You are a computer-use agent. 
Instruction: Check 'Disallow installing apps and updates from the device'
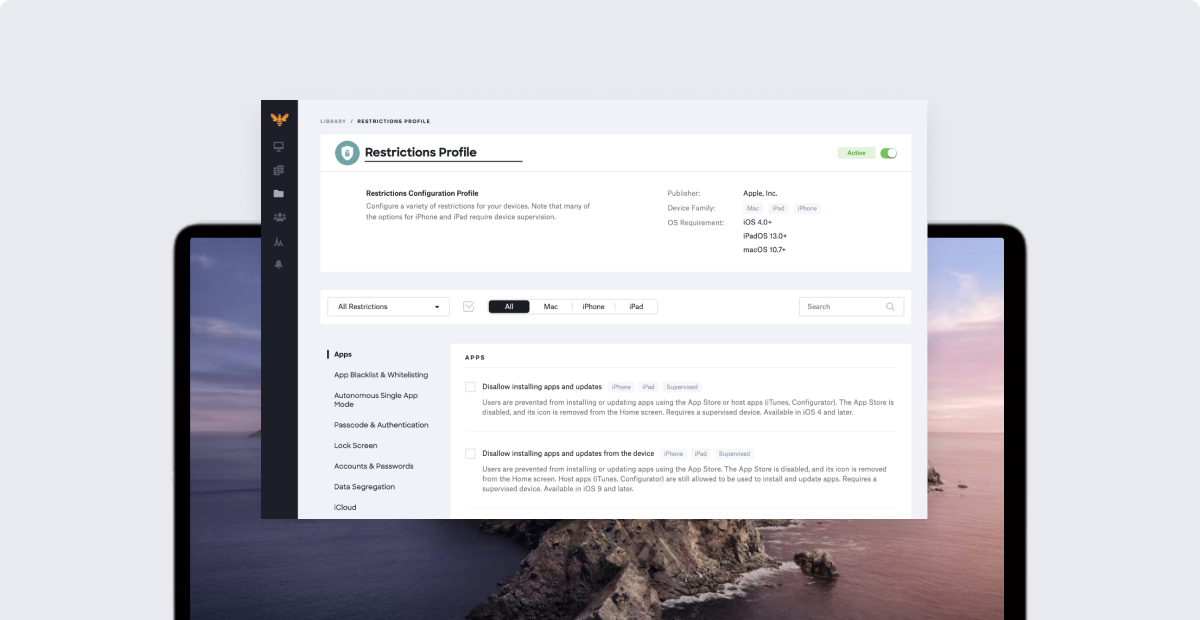click(470, 454)
